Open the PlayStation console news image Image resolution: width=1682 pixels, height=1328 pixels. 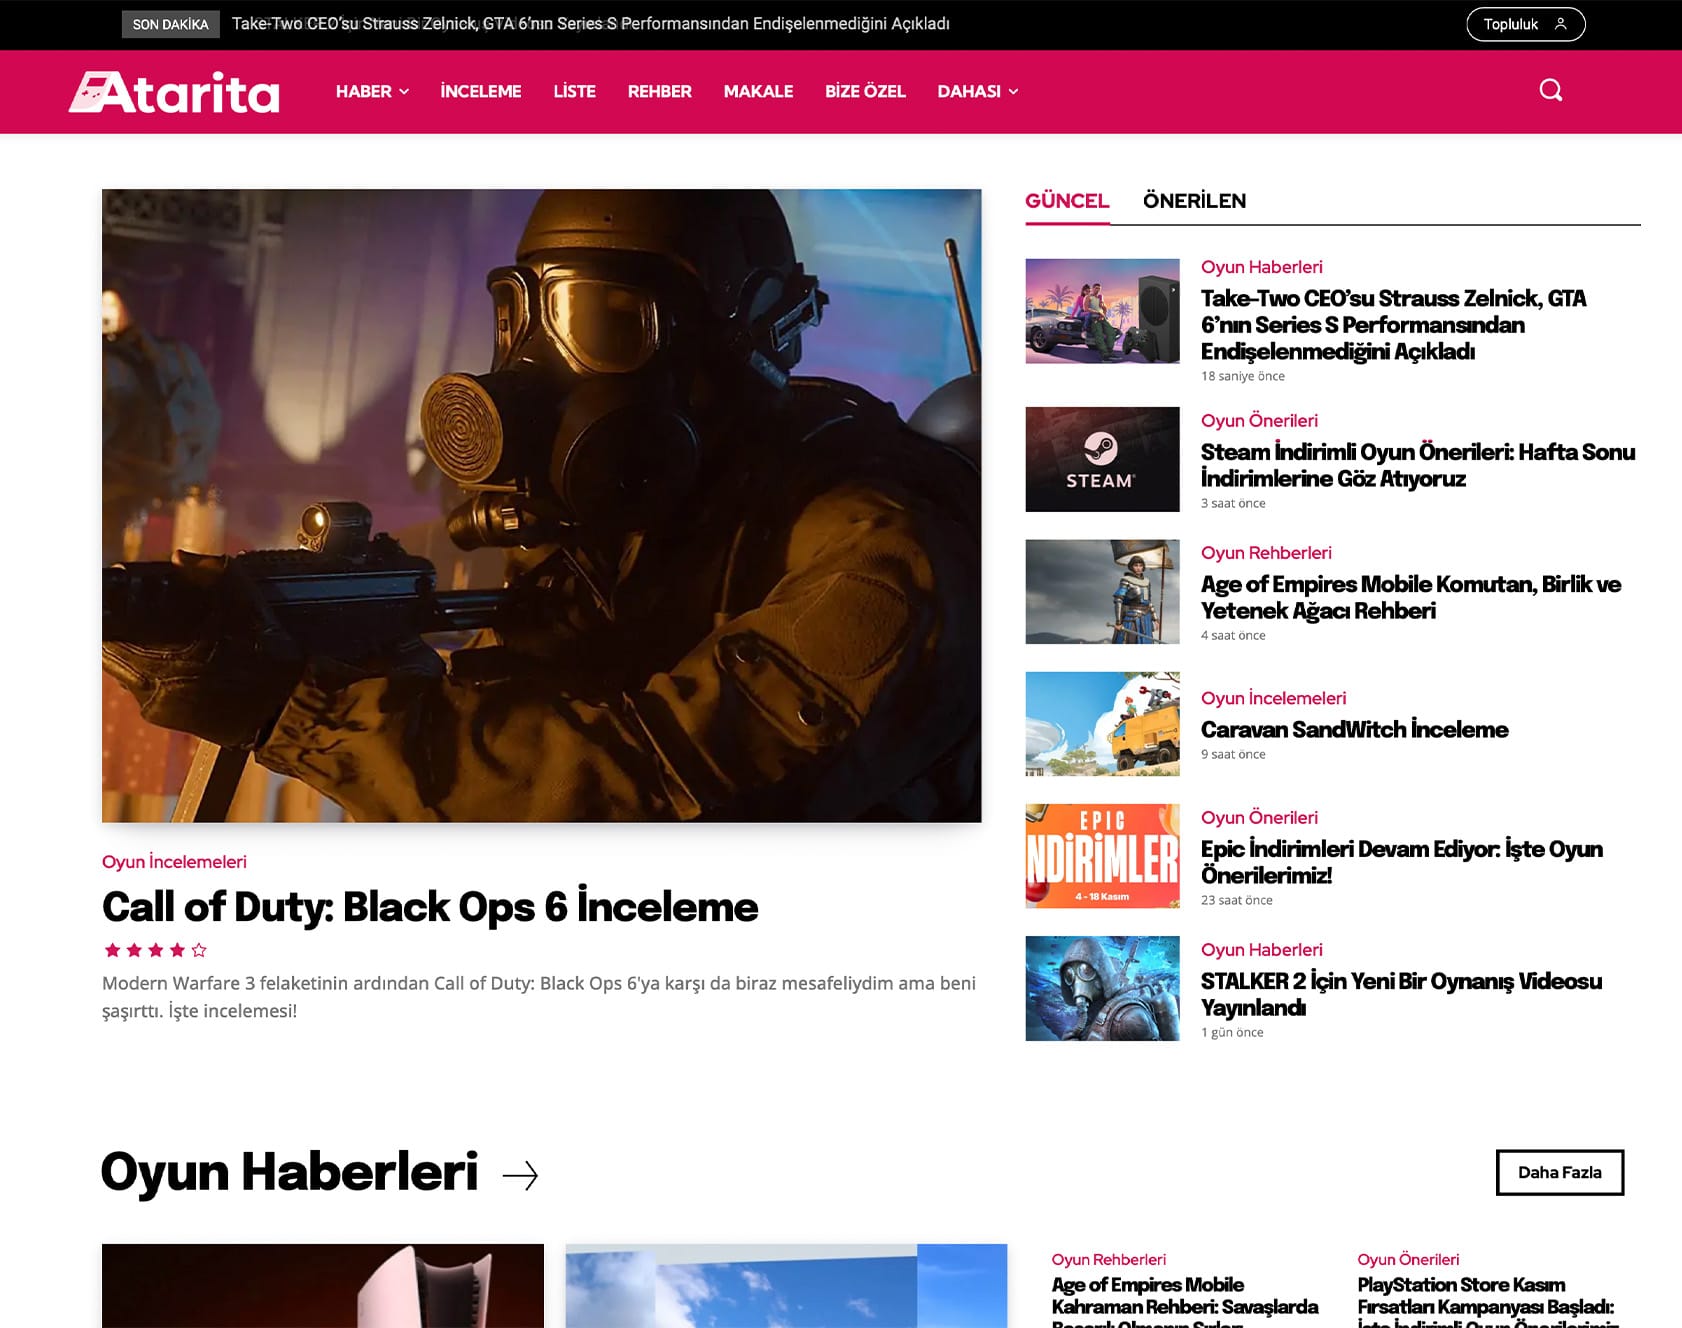[323, 1286]
